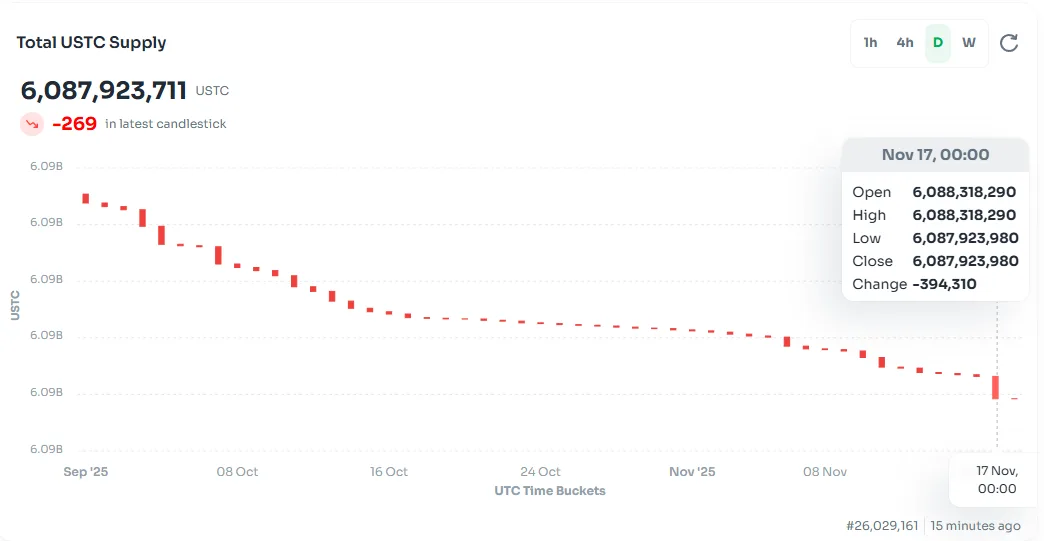
Task: Click the refresh chart icon
Action: click(1009, 43)
